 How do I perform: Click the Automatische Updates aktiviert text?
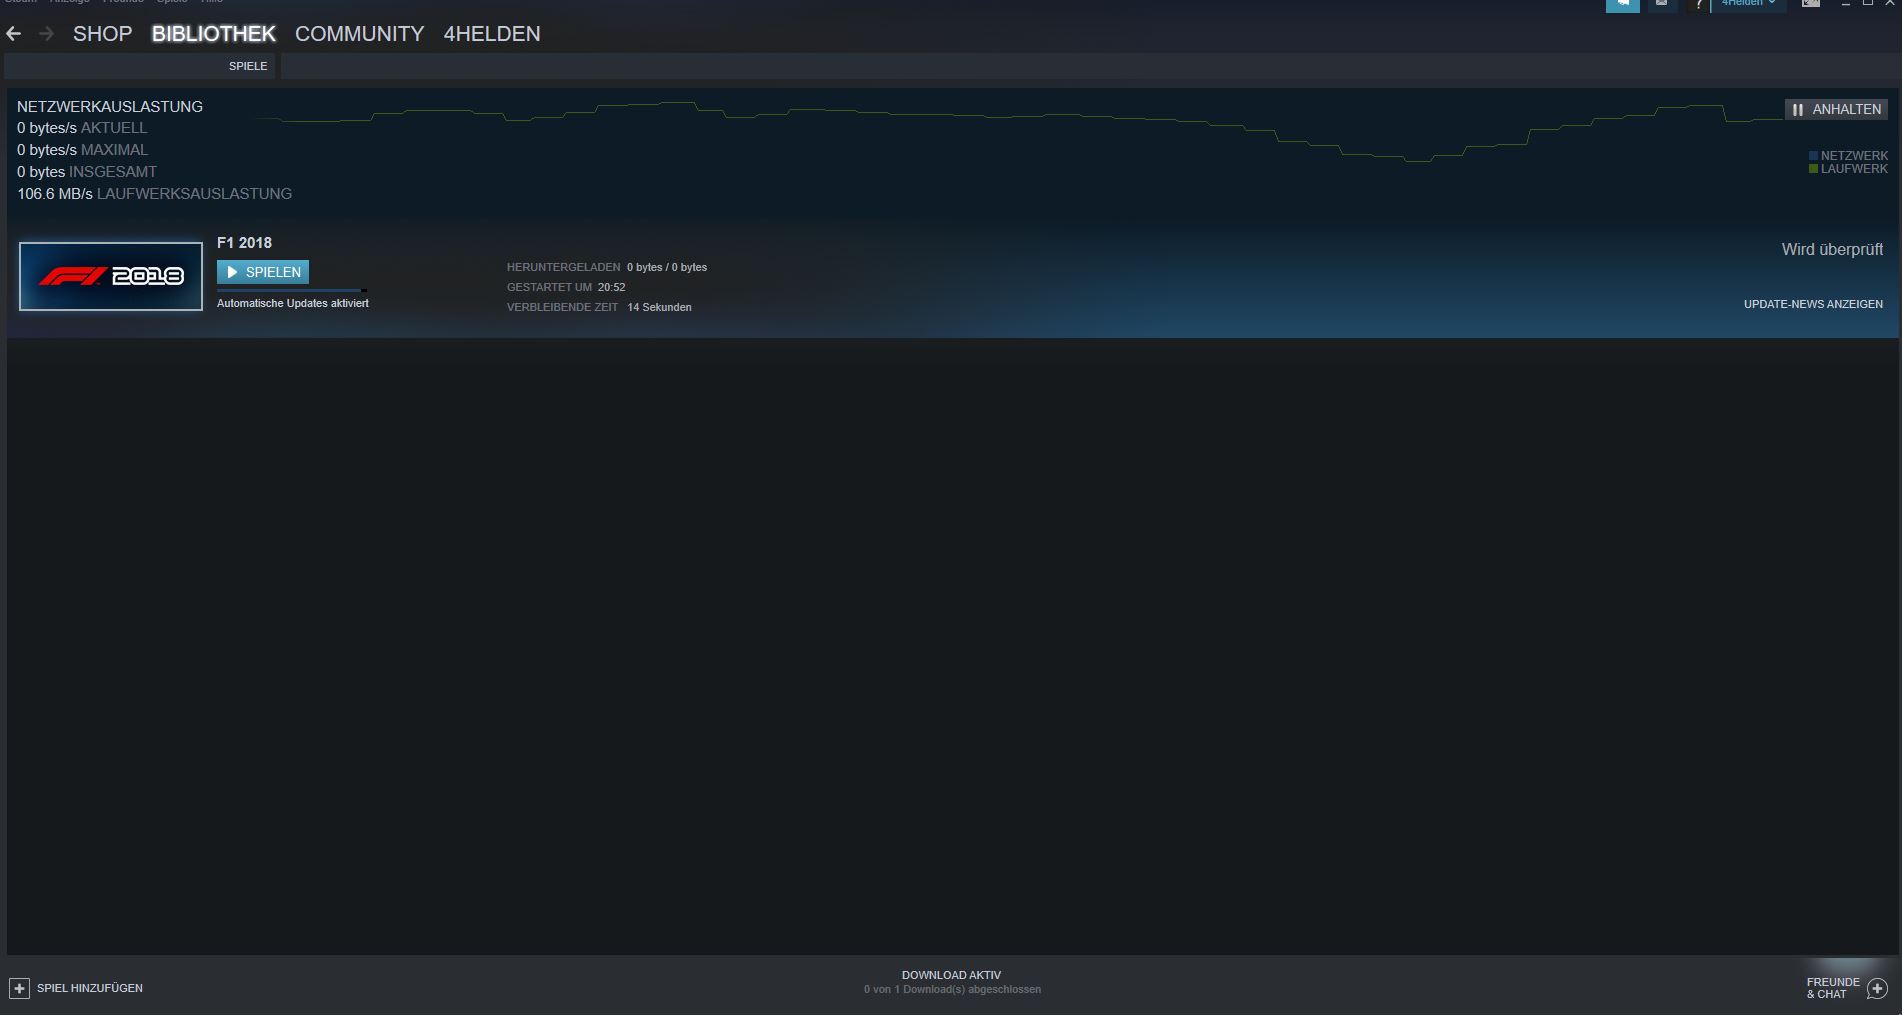pos(293,303)
